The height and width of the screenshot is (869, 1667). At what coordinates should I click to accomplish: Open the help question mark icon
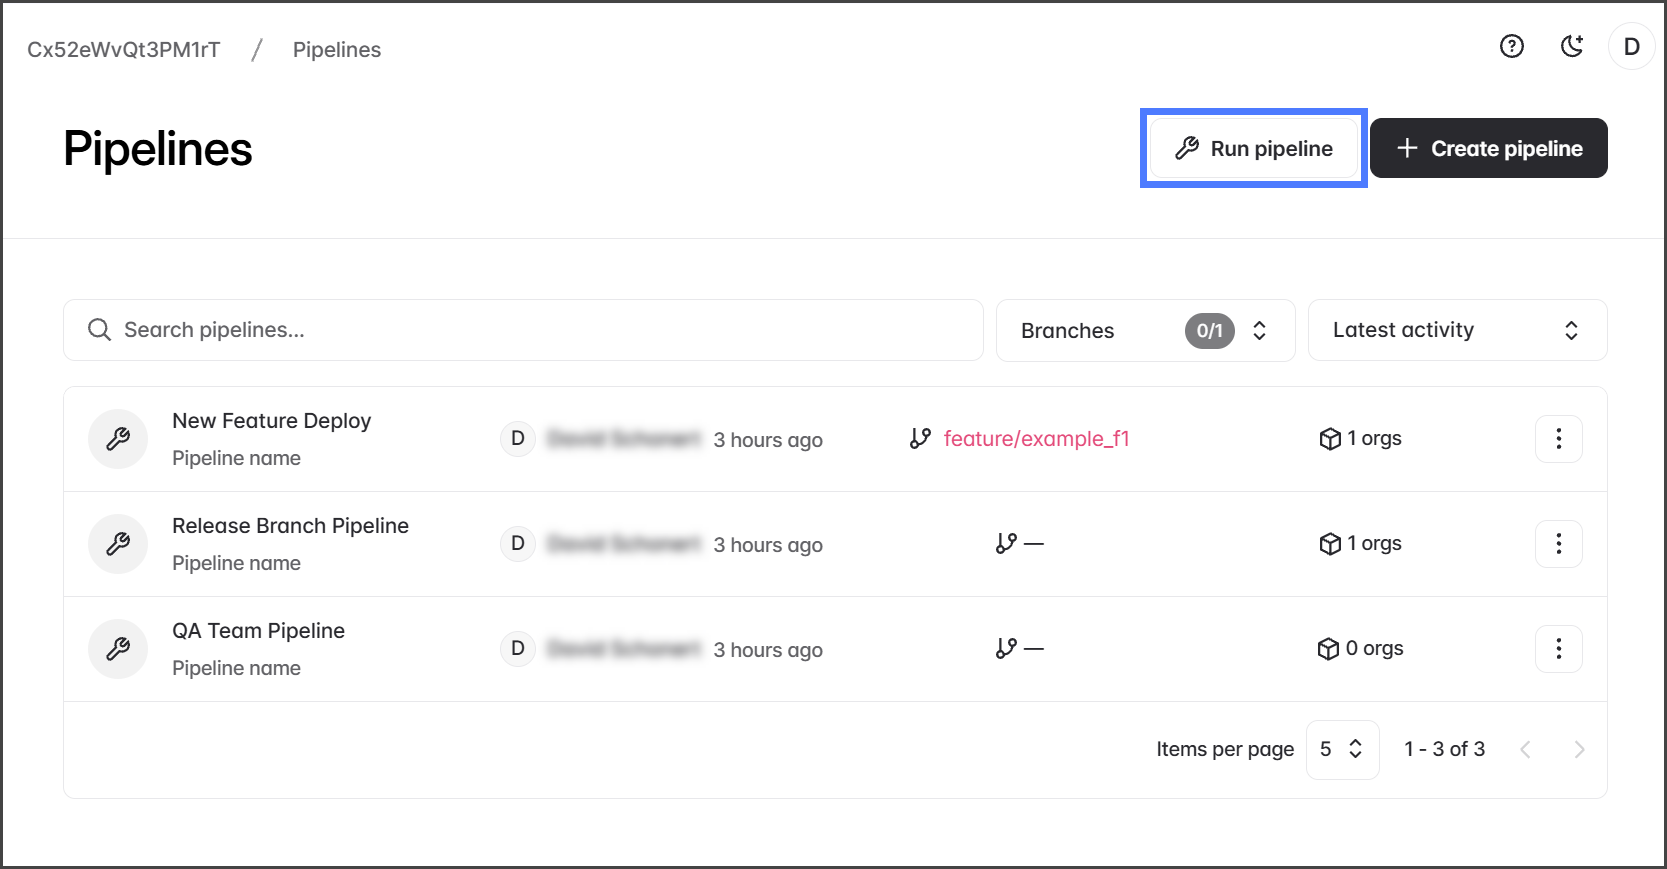1511,46
